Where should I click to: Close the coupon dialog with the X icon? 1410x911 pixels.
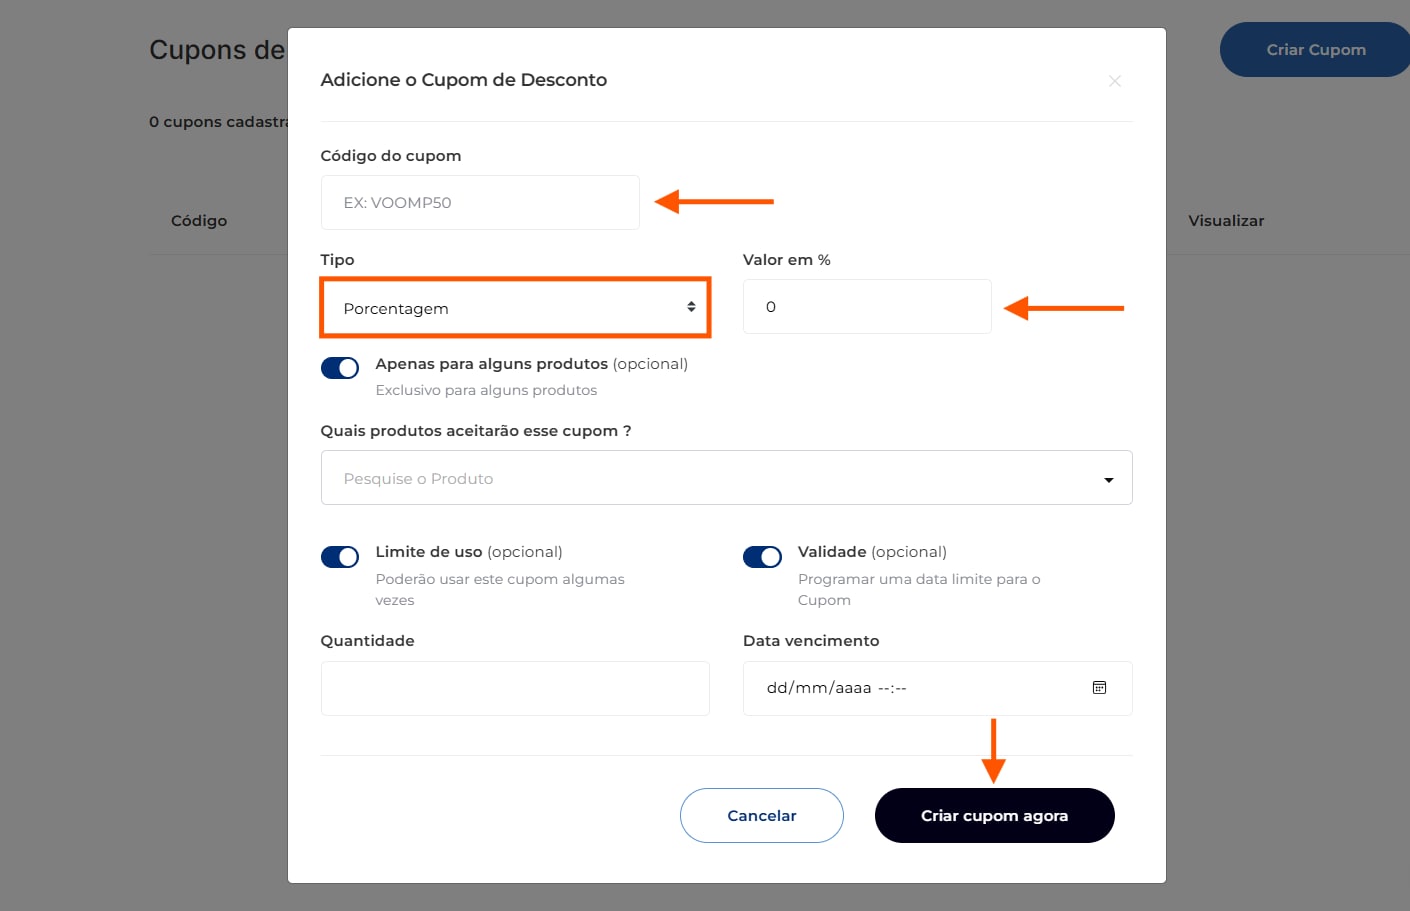1114,81
